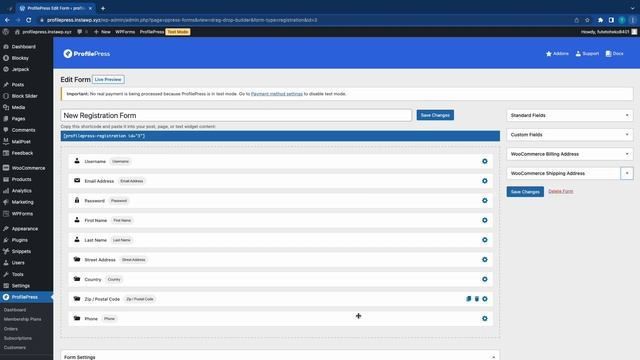Follow the Payment method settings link
Screen dimensions: 640x360
(x=277, y=94)
